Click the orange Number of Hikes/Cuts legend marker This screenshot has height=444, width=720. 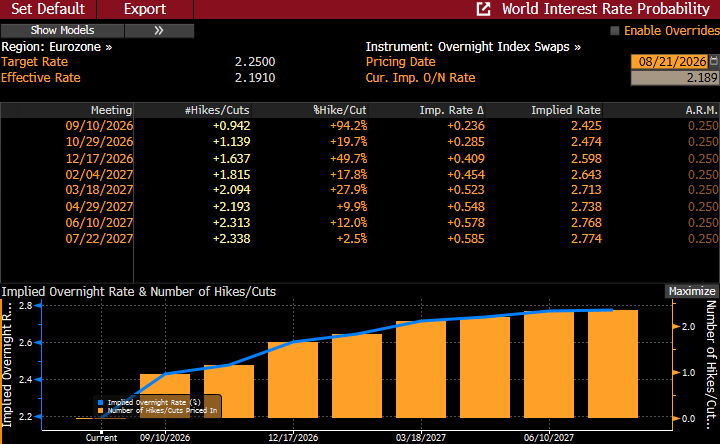coord(101,410)
